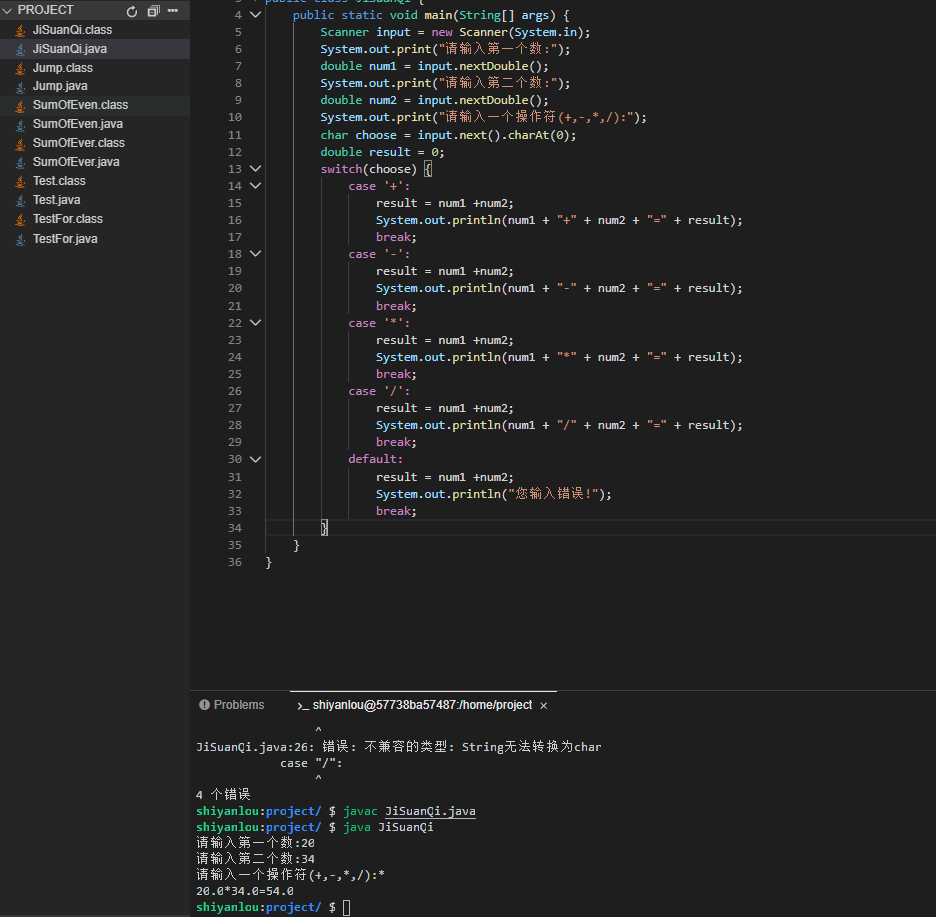Viewport: 936px width, 917px height.
Task: Close the shiyanlou terminal tab
Action: [x=544, y=706]
